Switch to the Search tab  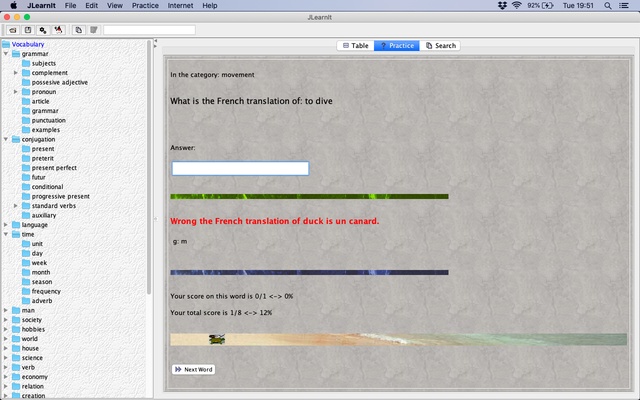click(x=440, y=45)
